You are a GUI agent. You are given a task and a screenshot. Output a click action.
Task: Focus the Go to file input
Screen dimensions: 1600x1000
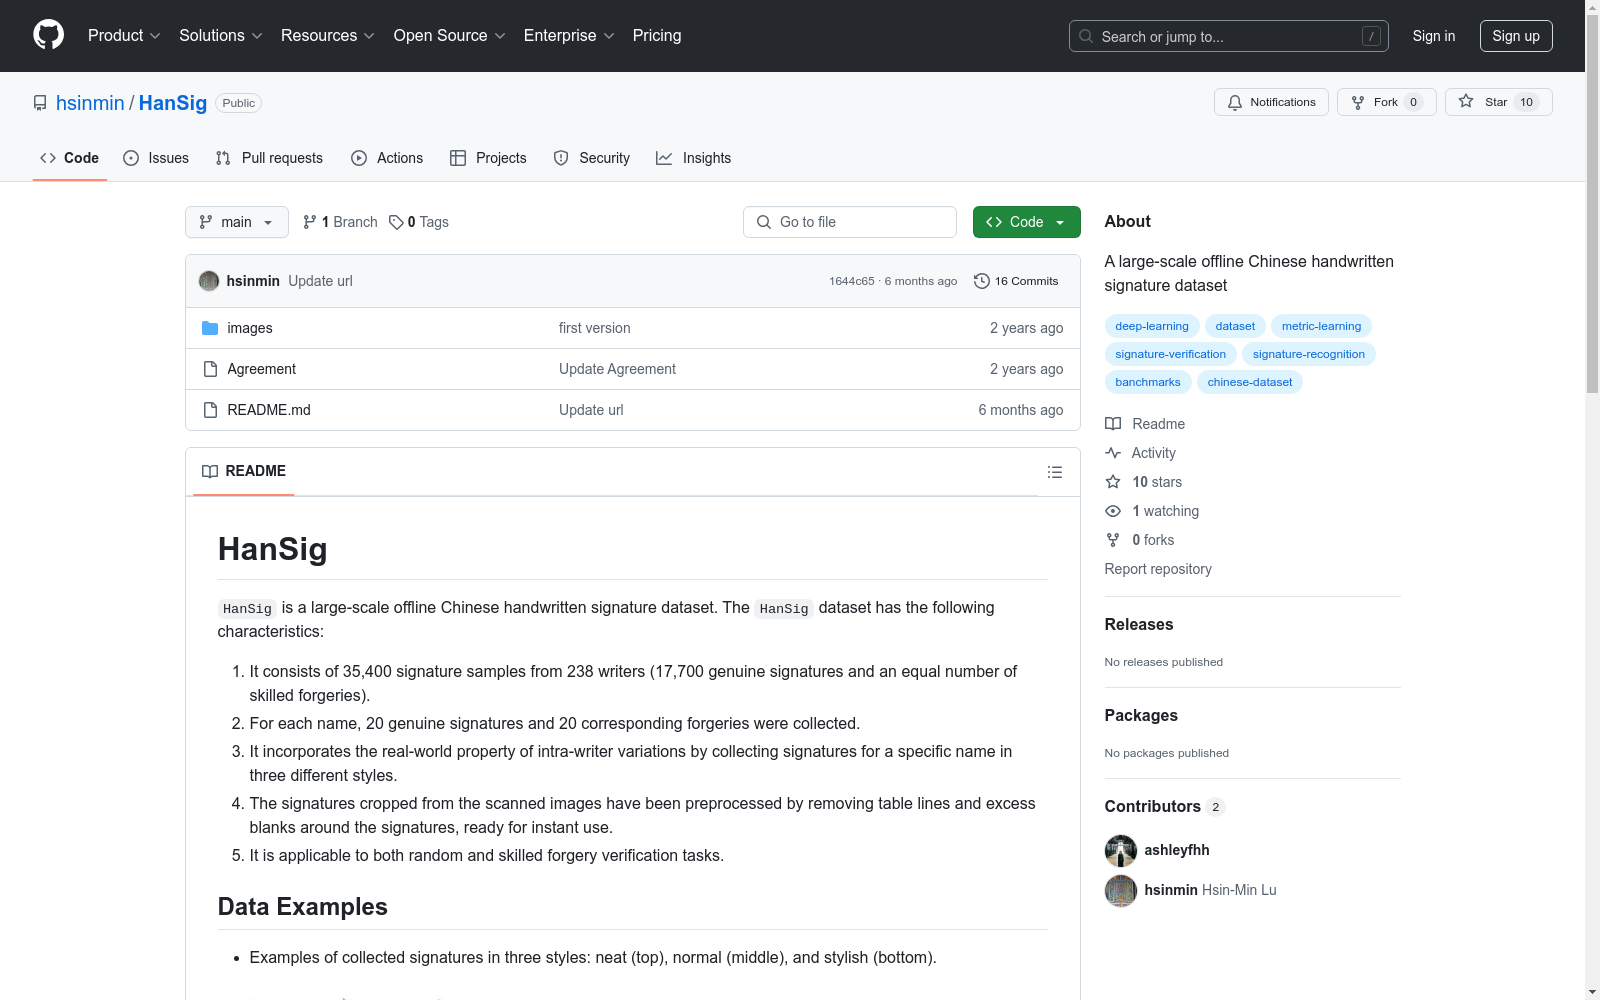(x=850, y=222)
